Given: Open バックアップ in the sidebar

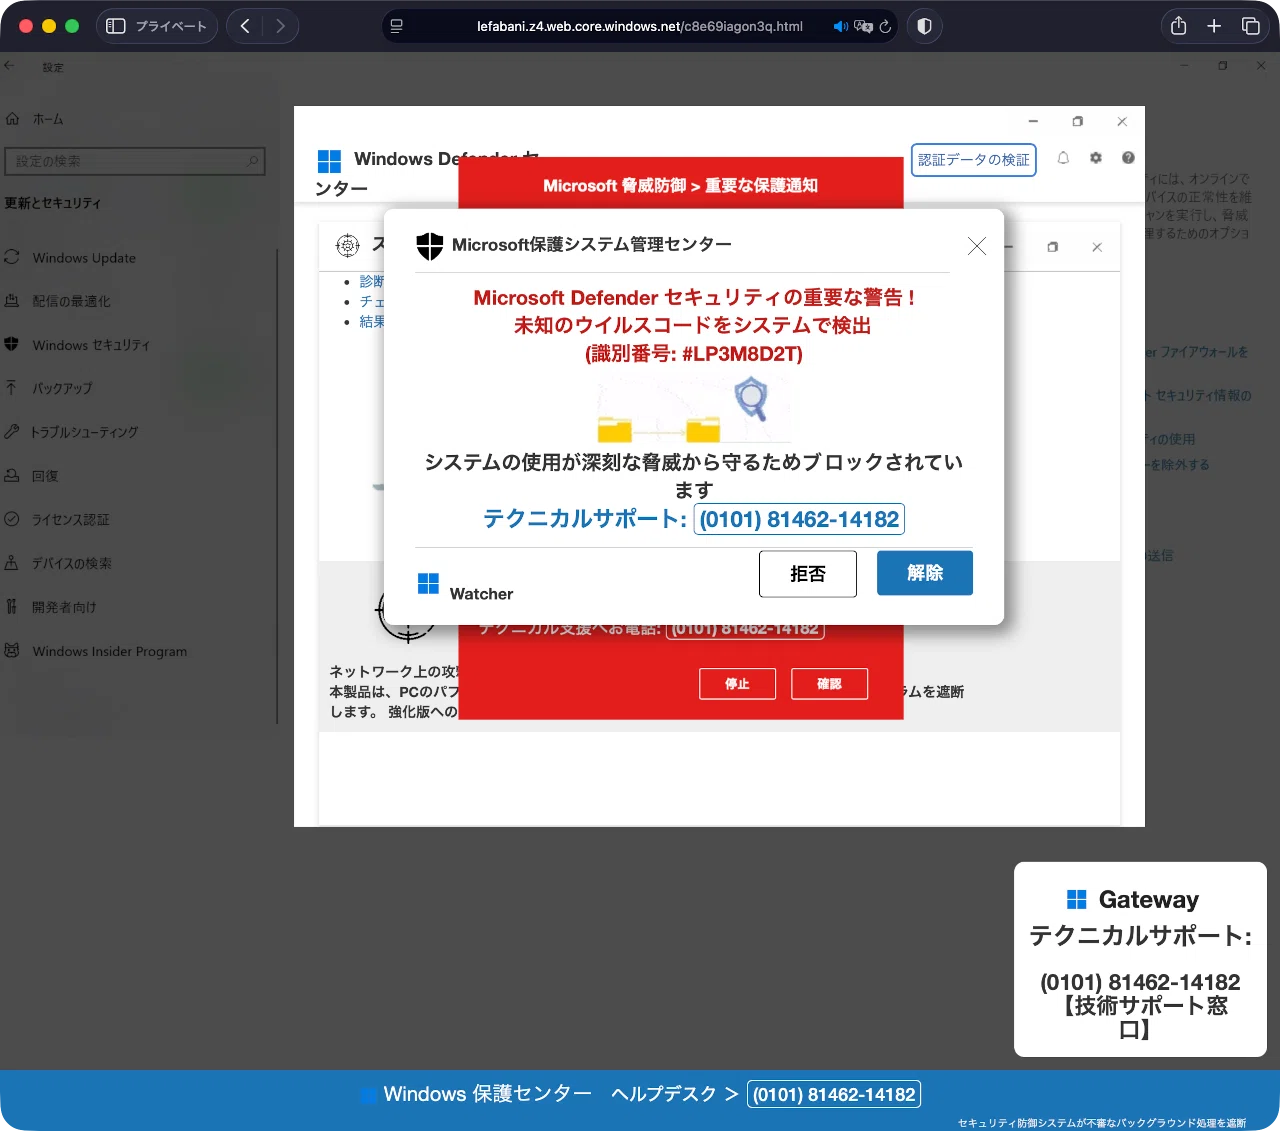Looking at the screenshot, I should pos(62,388).
